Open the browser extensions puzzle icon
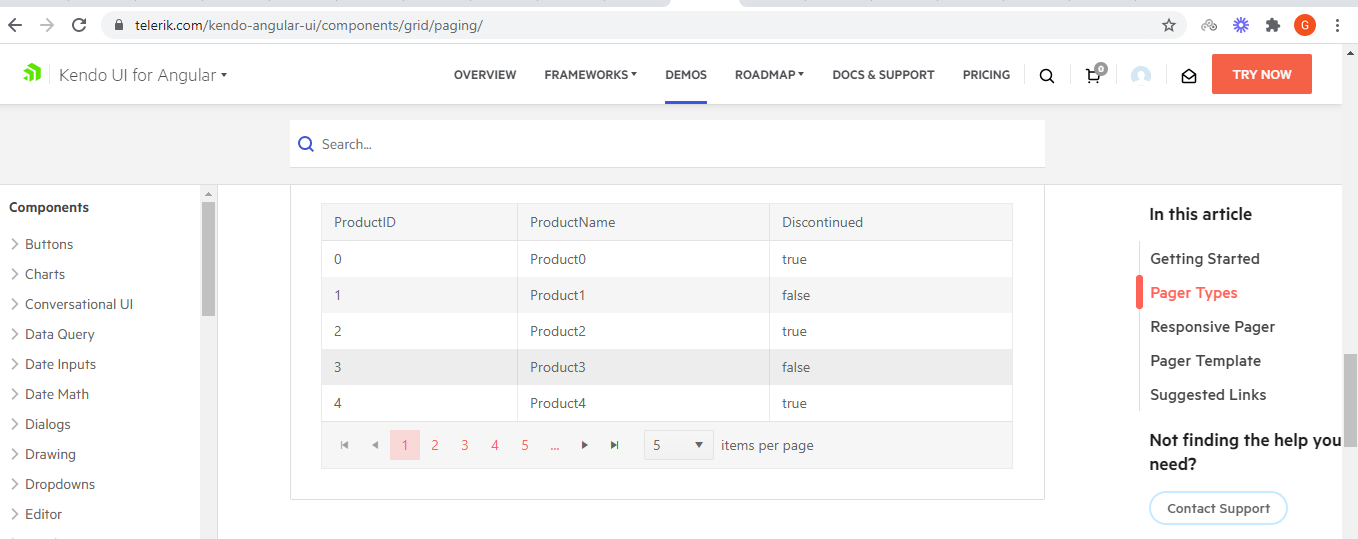This screenshot has width=1358, height=539. (1272, 25)
